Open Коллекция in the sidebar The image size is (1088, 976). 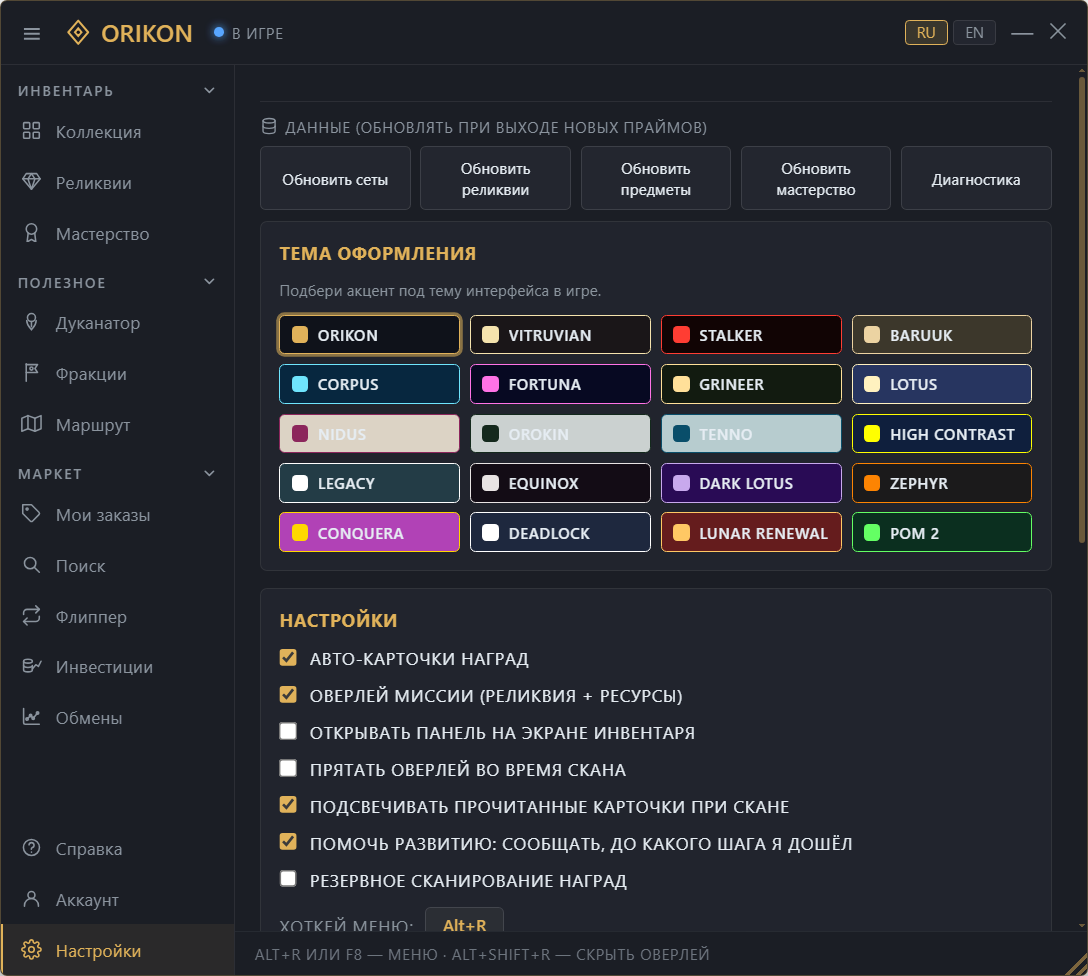tap(117, 131)
